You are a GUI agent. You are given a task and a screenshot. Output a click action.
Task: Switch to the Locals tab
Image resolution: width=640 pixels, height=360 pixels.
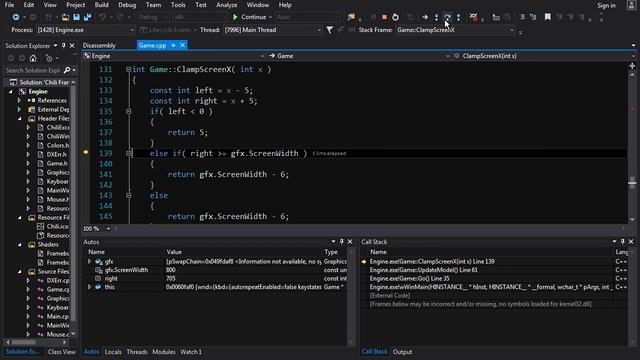pyautogui.click(x=113, y=352)
